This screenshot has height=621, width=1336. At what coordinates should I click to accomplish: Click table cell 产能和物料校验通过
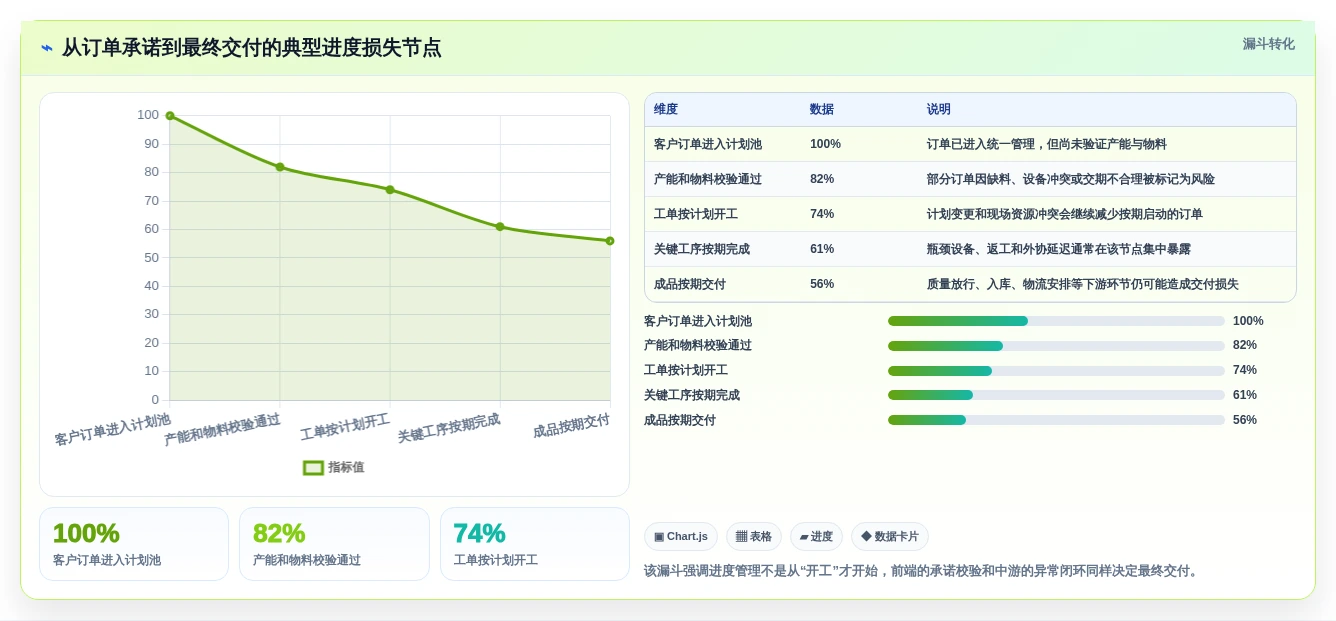(708, 180)
